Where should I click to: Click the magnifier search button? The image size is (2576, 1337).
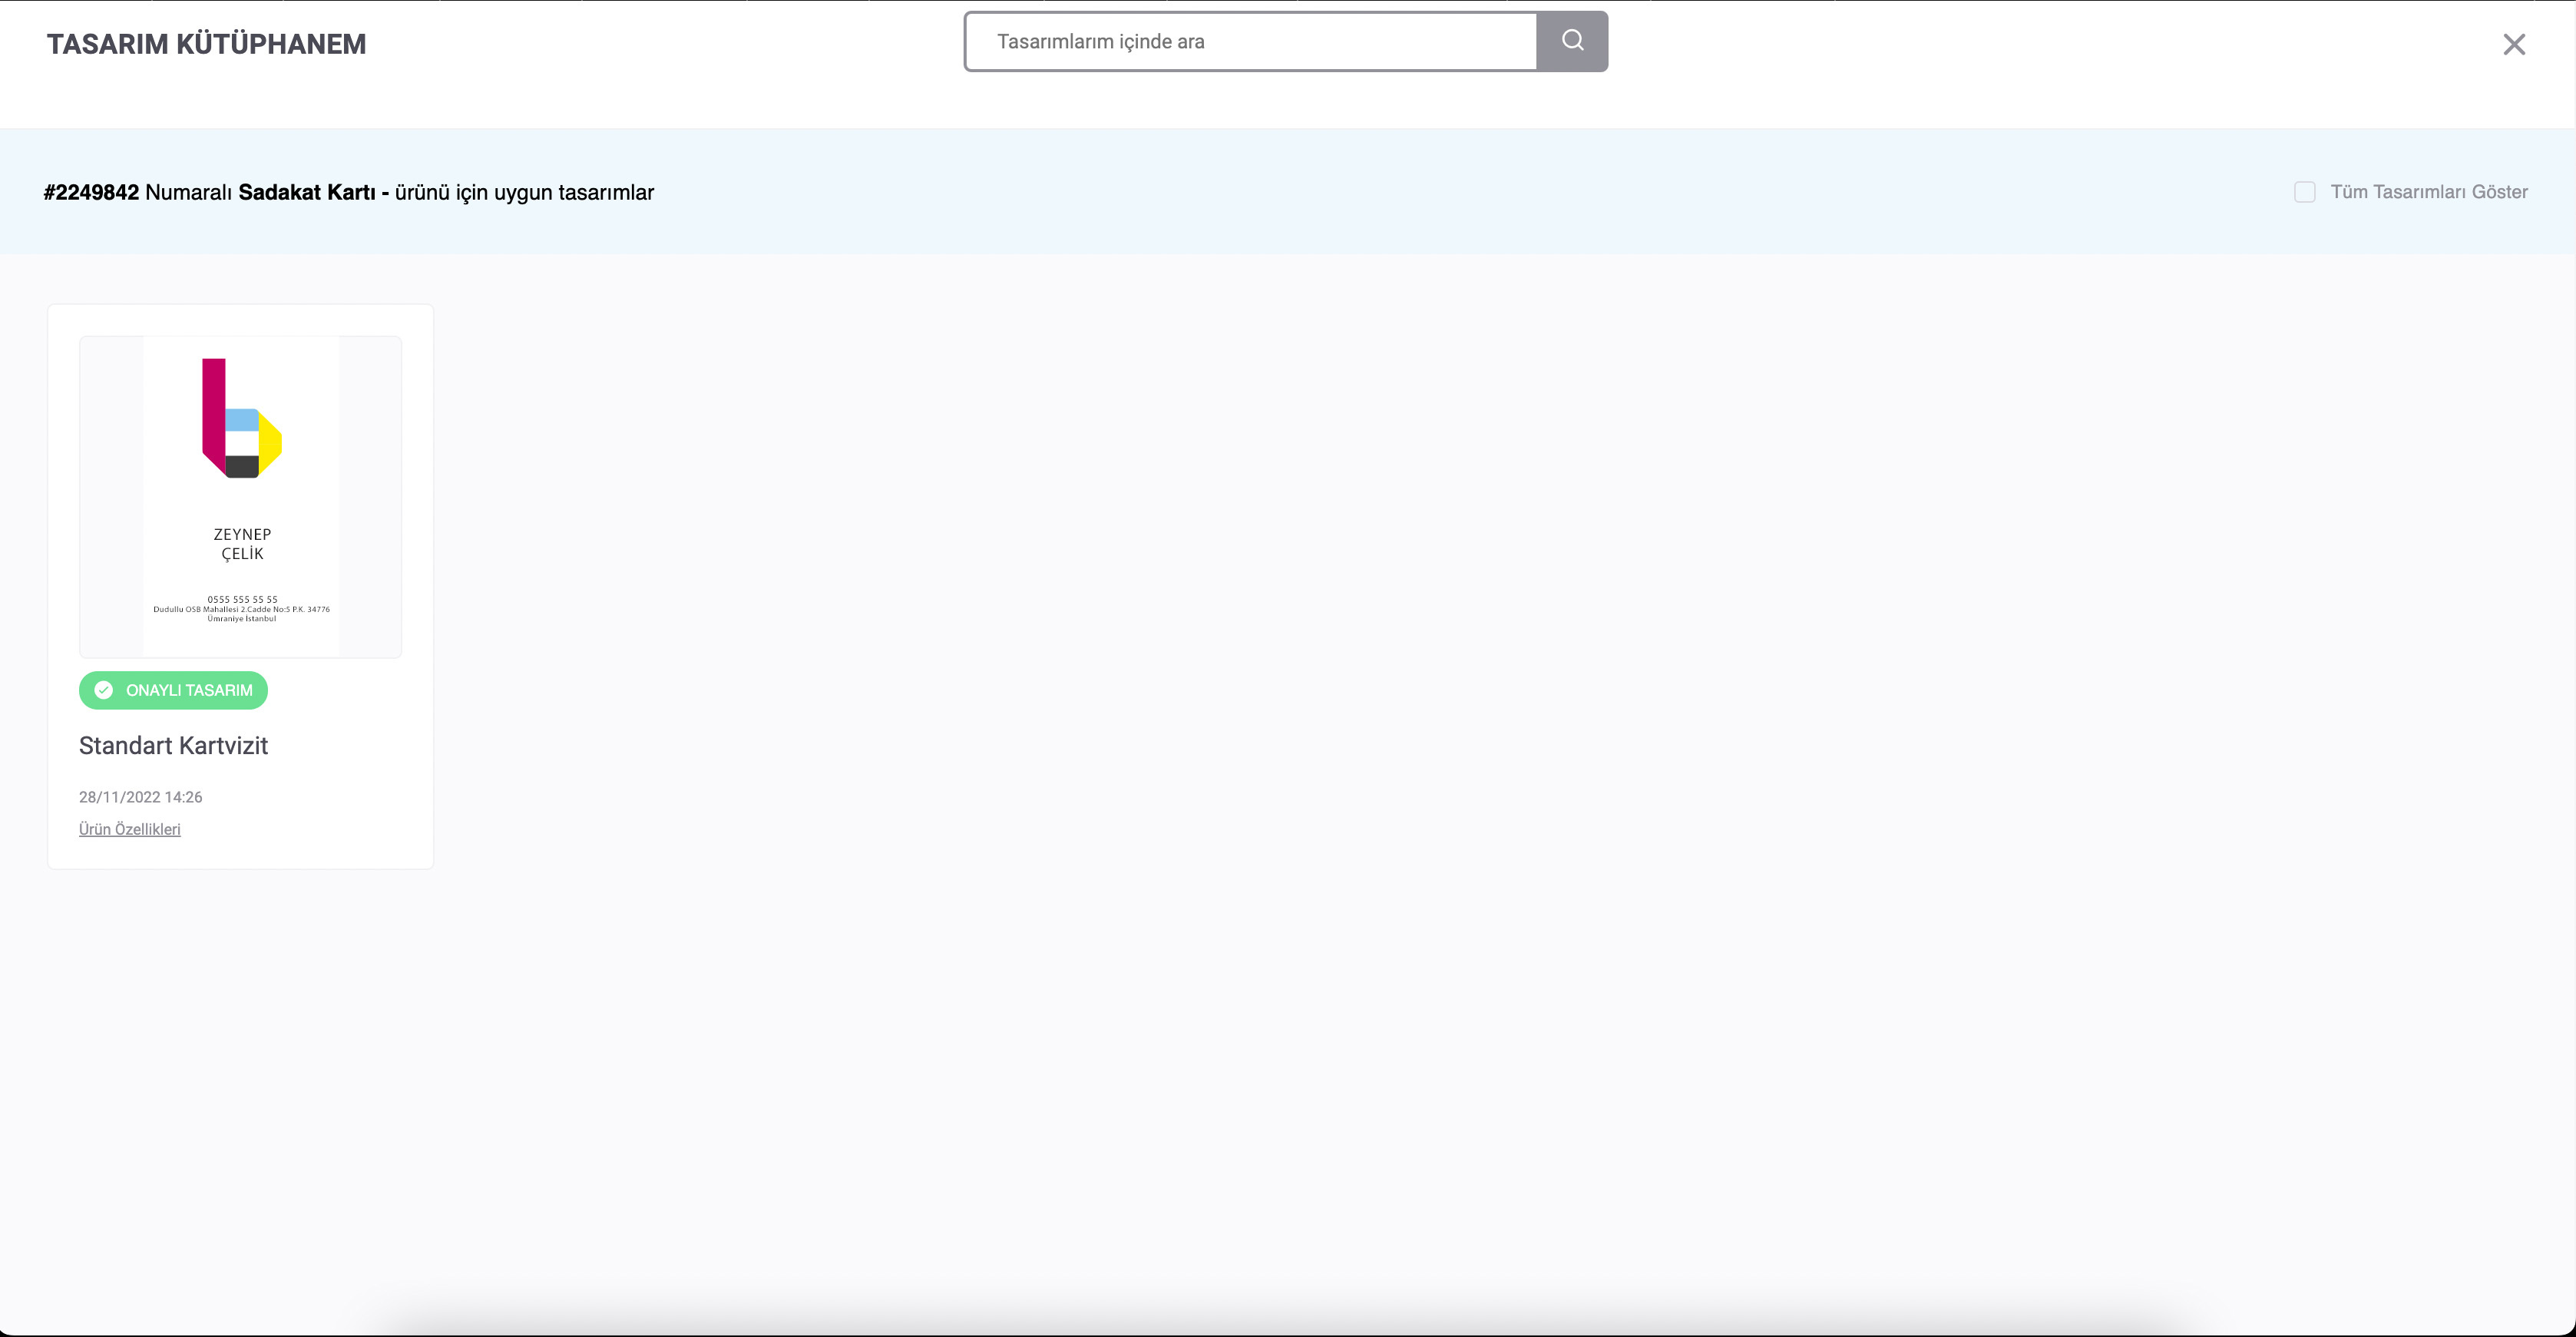point(1572,41)
